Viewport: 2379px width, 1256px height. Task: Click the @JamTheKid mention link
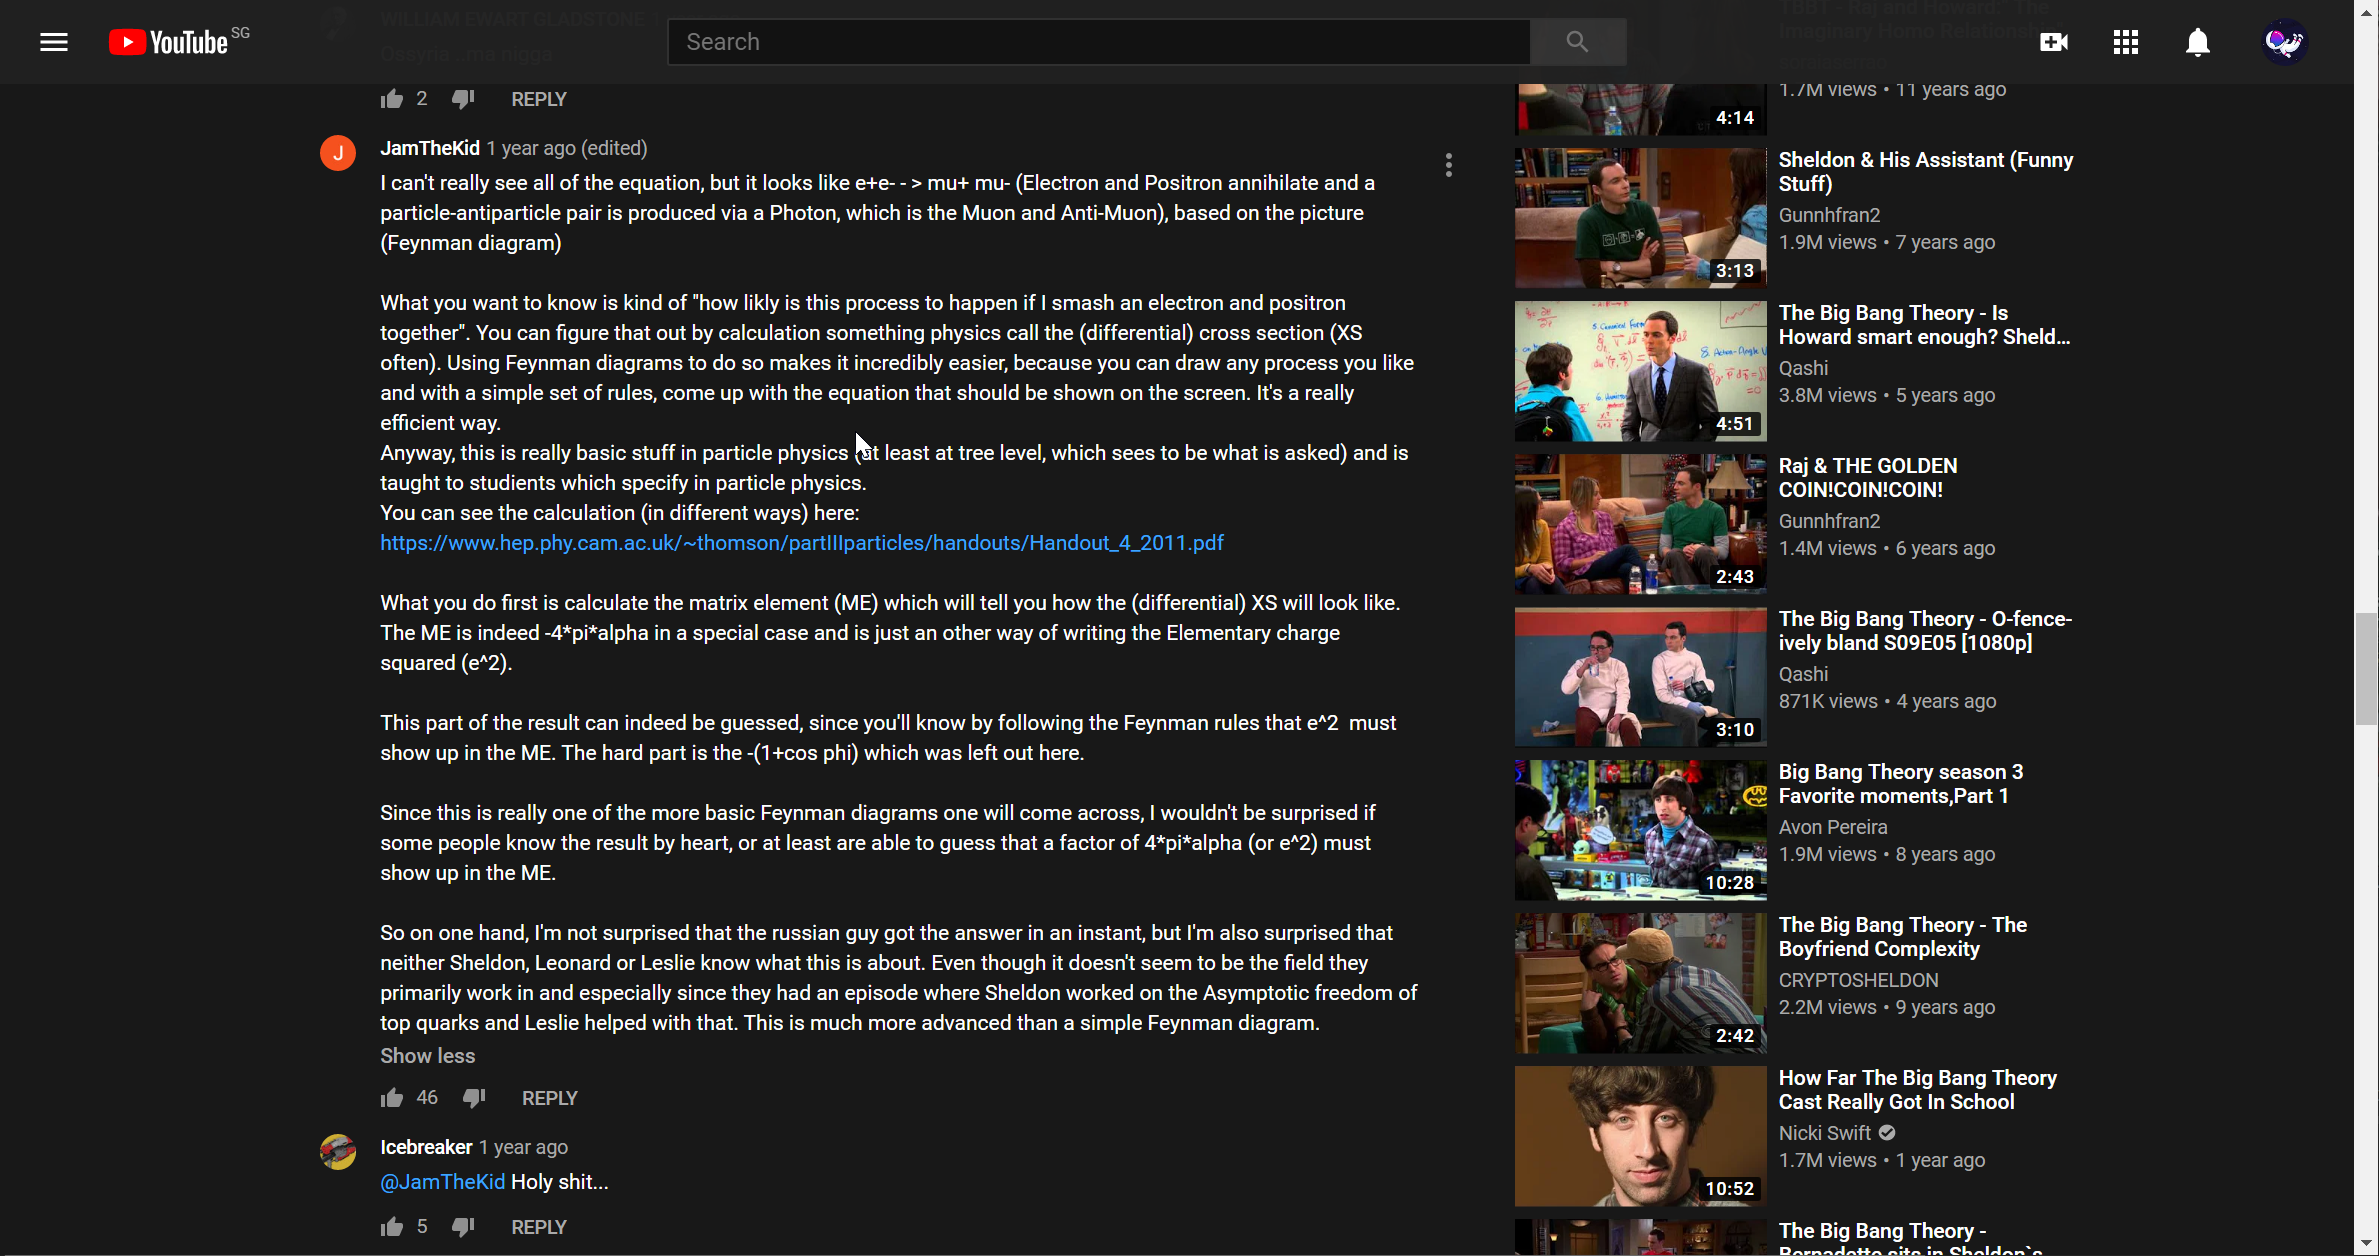(x=442, y=1182)
